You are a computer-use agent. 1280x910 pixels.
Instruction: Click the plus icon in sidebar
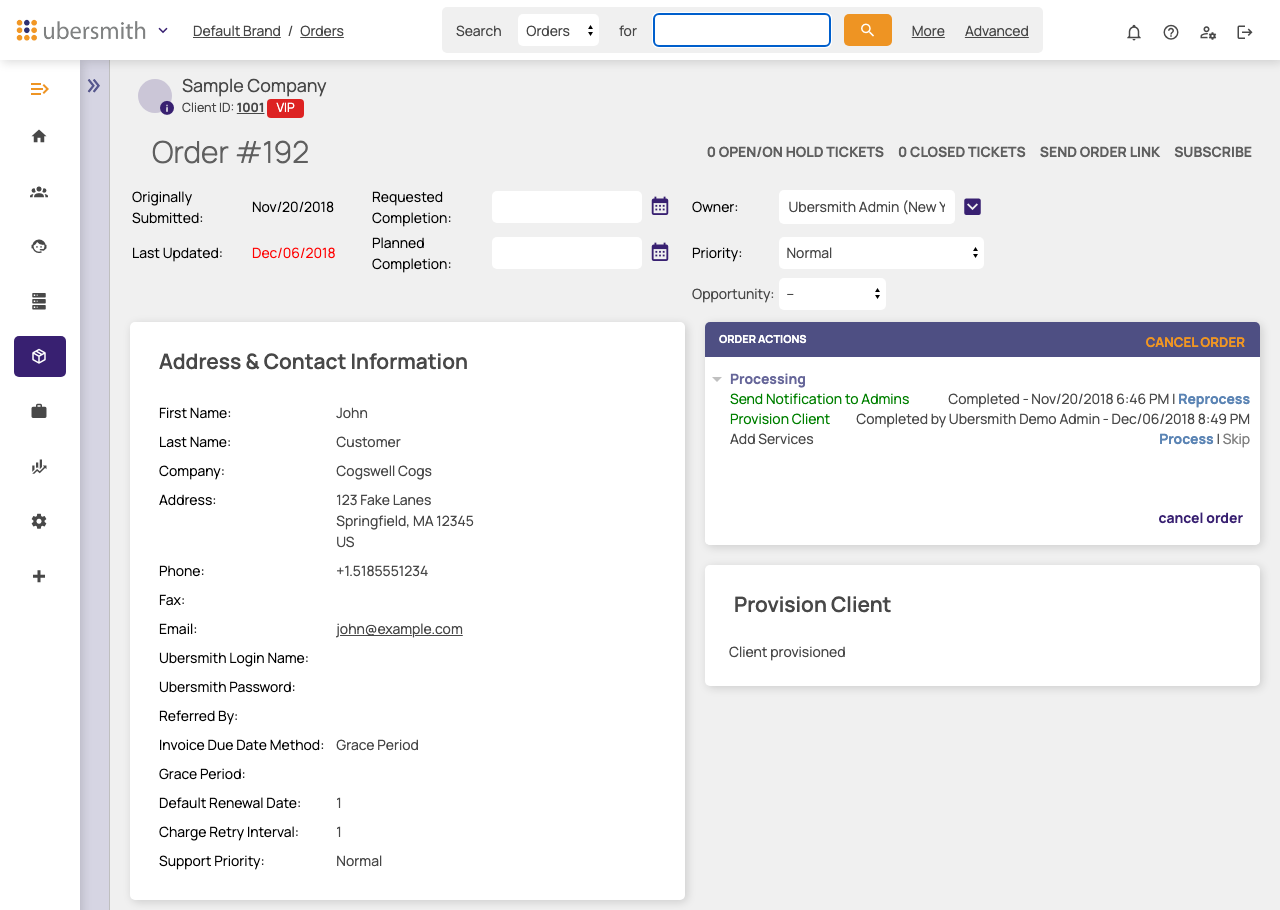coord(39,576)
